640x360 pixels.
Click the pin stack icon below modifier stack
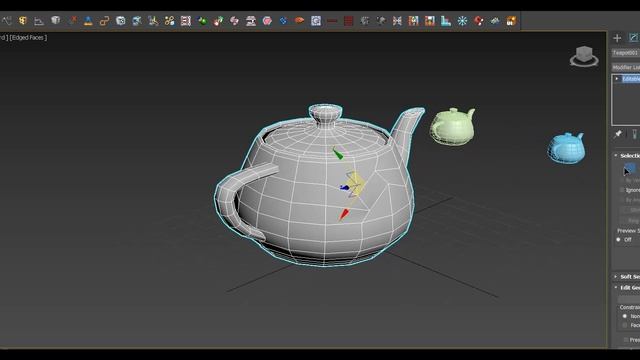618,134
